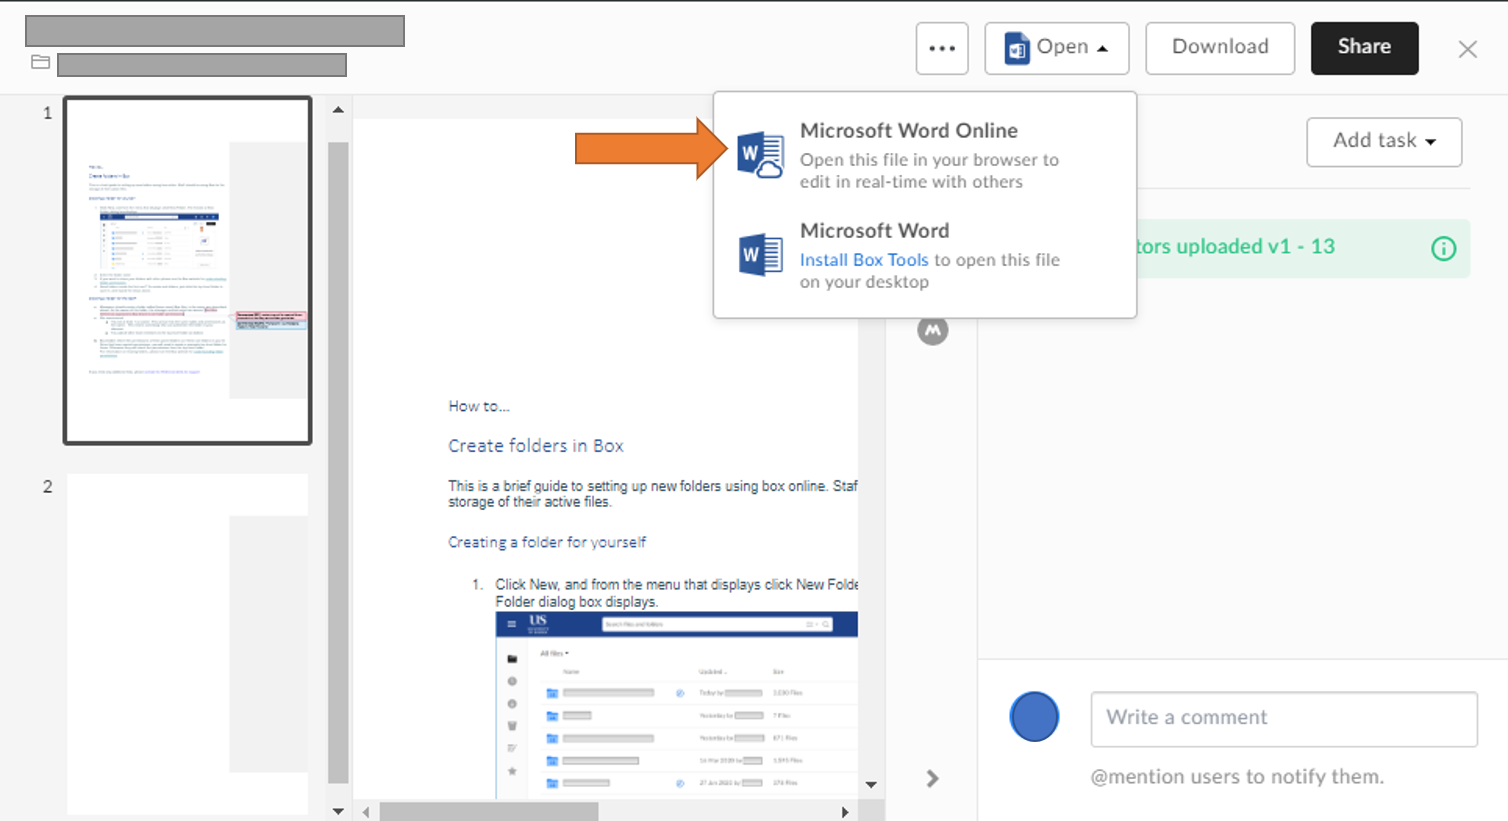Image resolution: width=1508 pixels, height=821 pixels.
Task: Click horizontal scrollbar left arrow
Action: (366, 812)
